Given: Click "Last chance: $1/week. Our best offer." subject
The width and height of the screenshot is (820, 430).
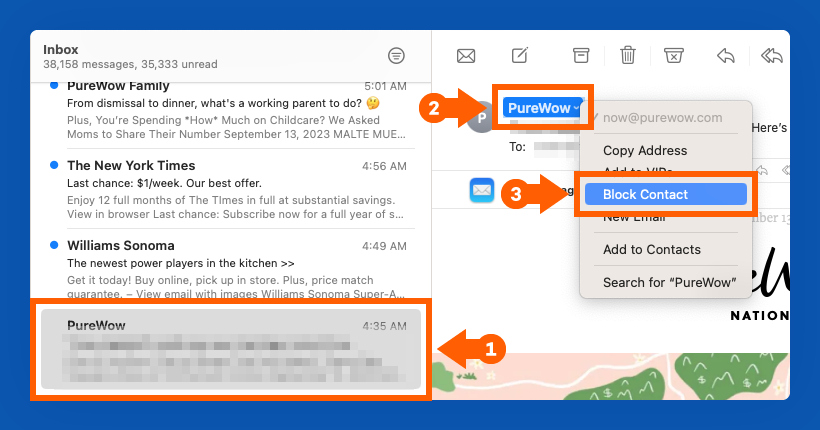Looking at the screenshot, I should 164,184.
